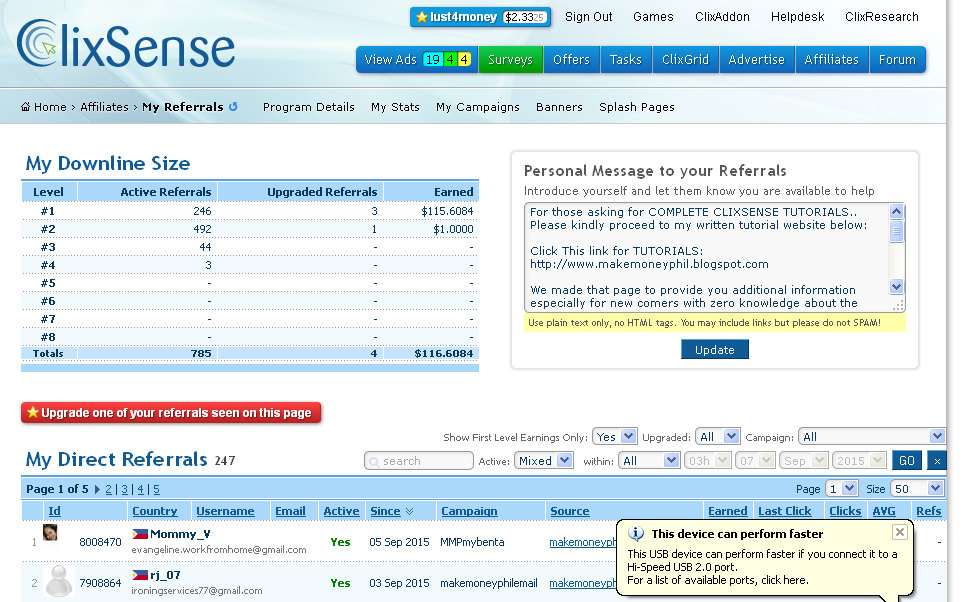Screen dimensions: 971x602
Task: Click the Home icon in the breadcrumb
Action: 25,107
